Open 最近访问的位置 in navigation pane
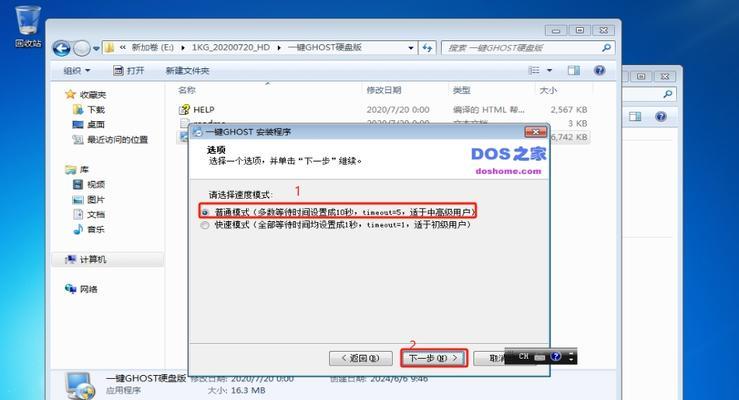Screen dimensions: 739x400 point(110,139)
